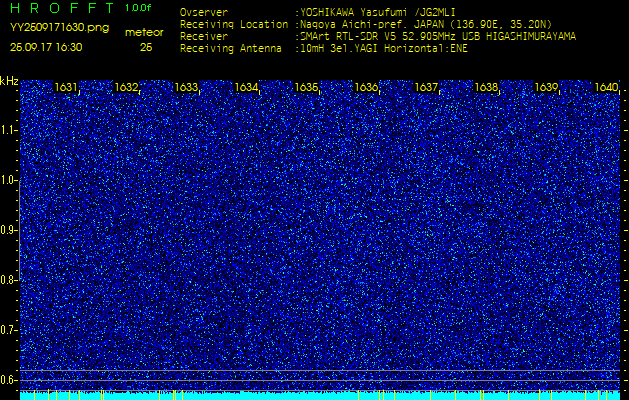The height and width of the screenshot is (400, 629).
Task: Click the 1.0 kHz frequency label
Action: tap(8, 180)
